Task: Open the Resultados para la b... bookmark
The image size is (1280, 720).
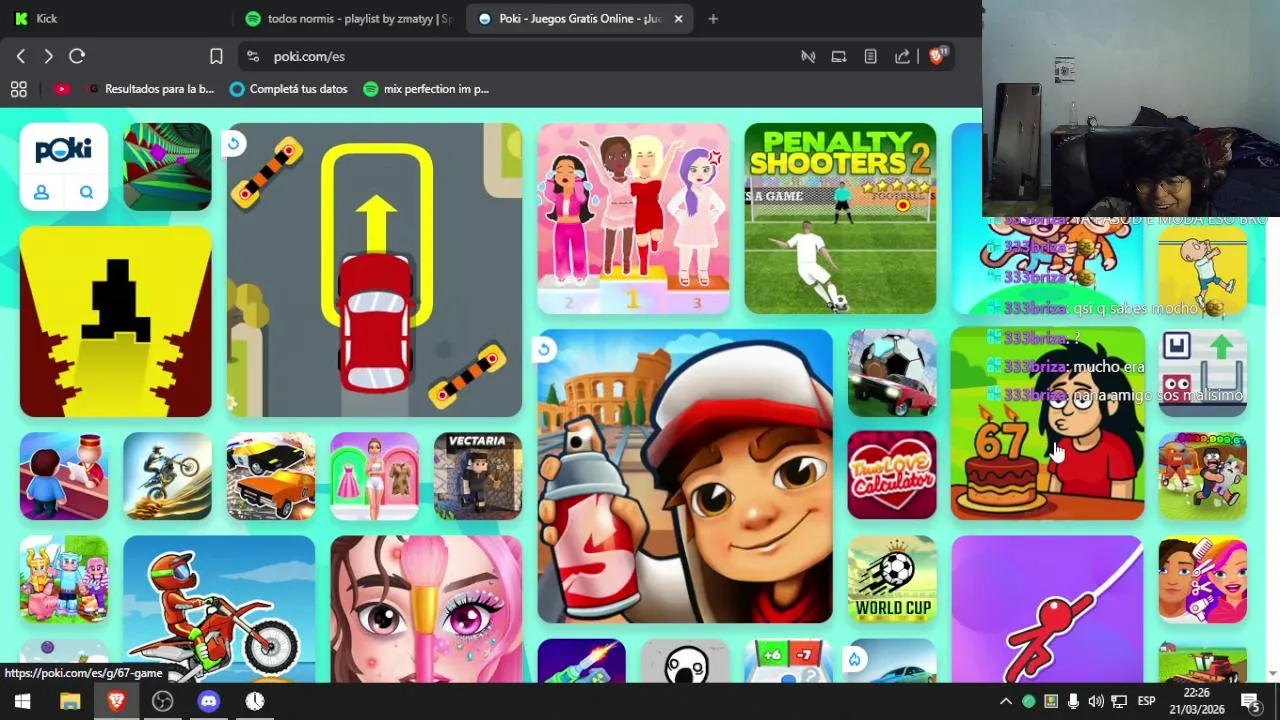Action: (x=151, y=89)
